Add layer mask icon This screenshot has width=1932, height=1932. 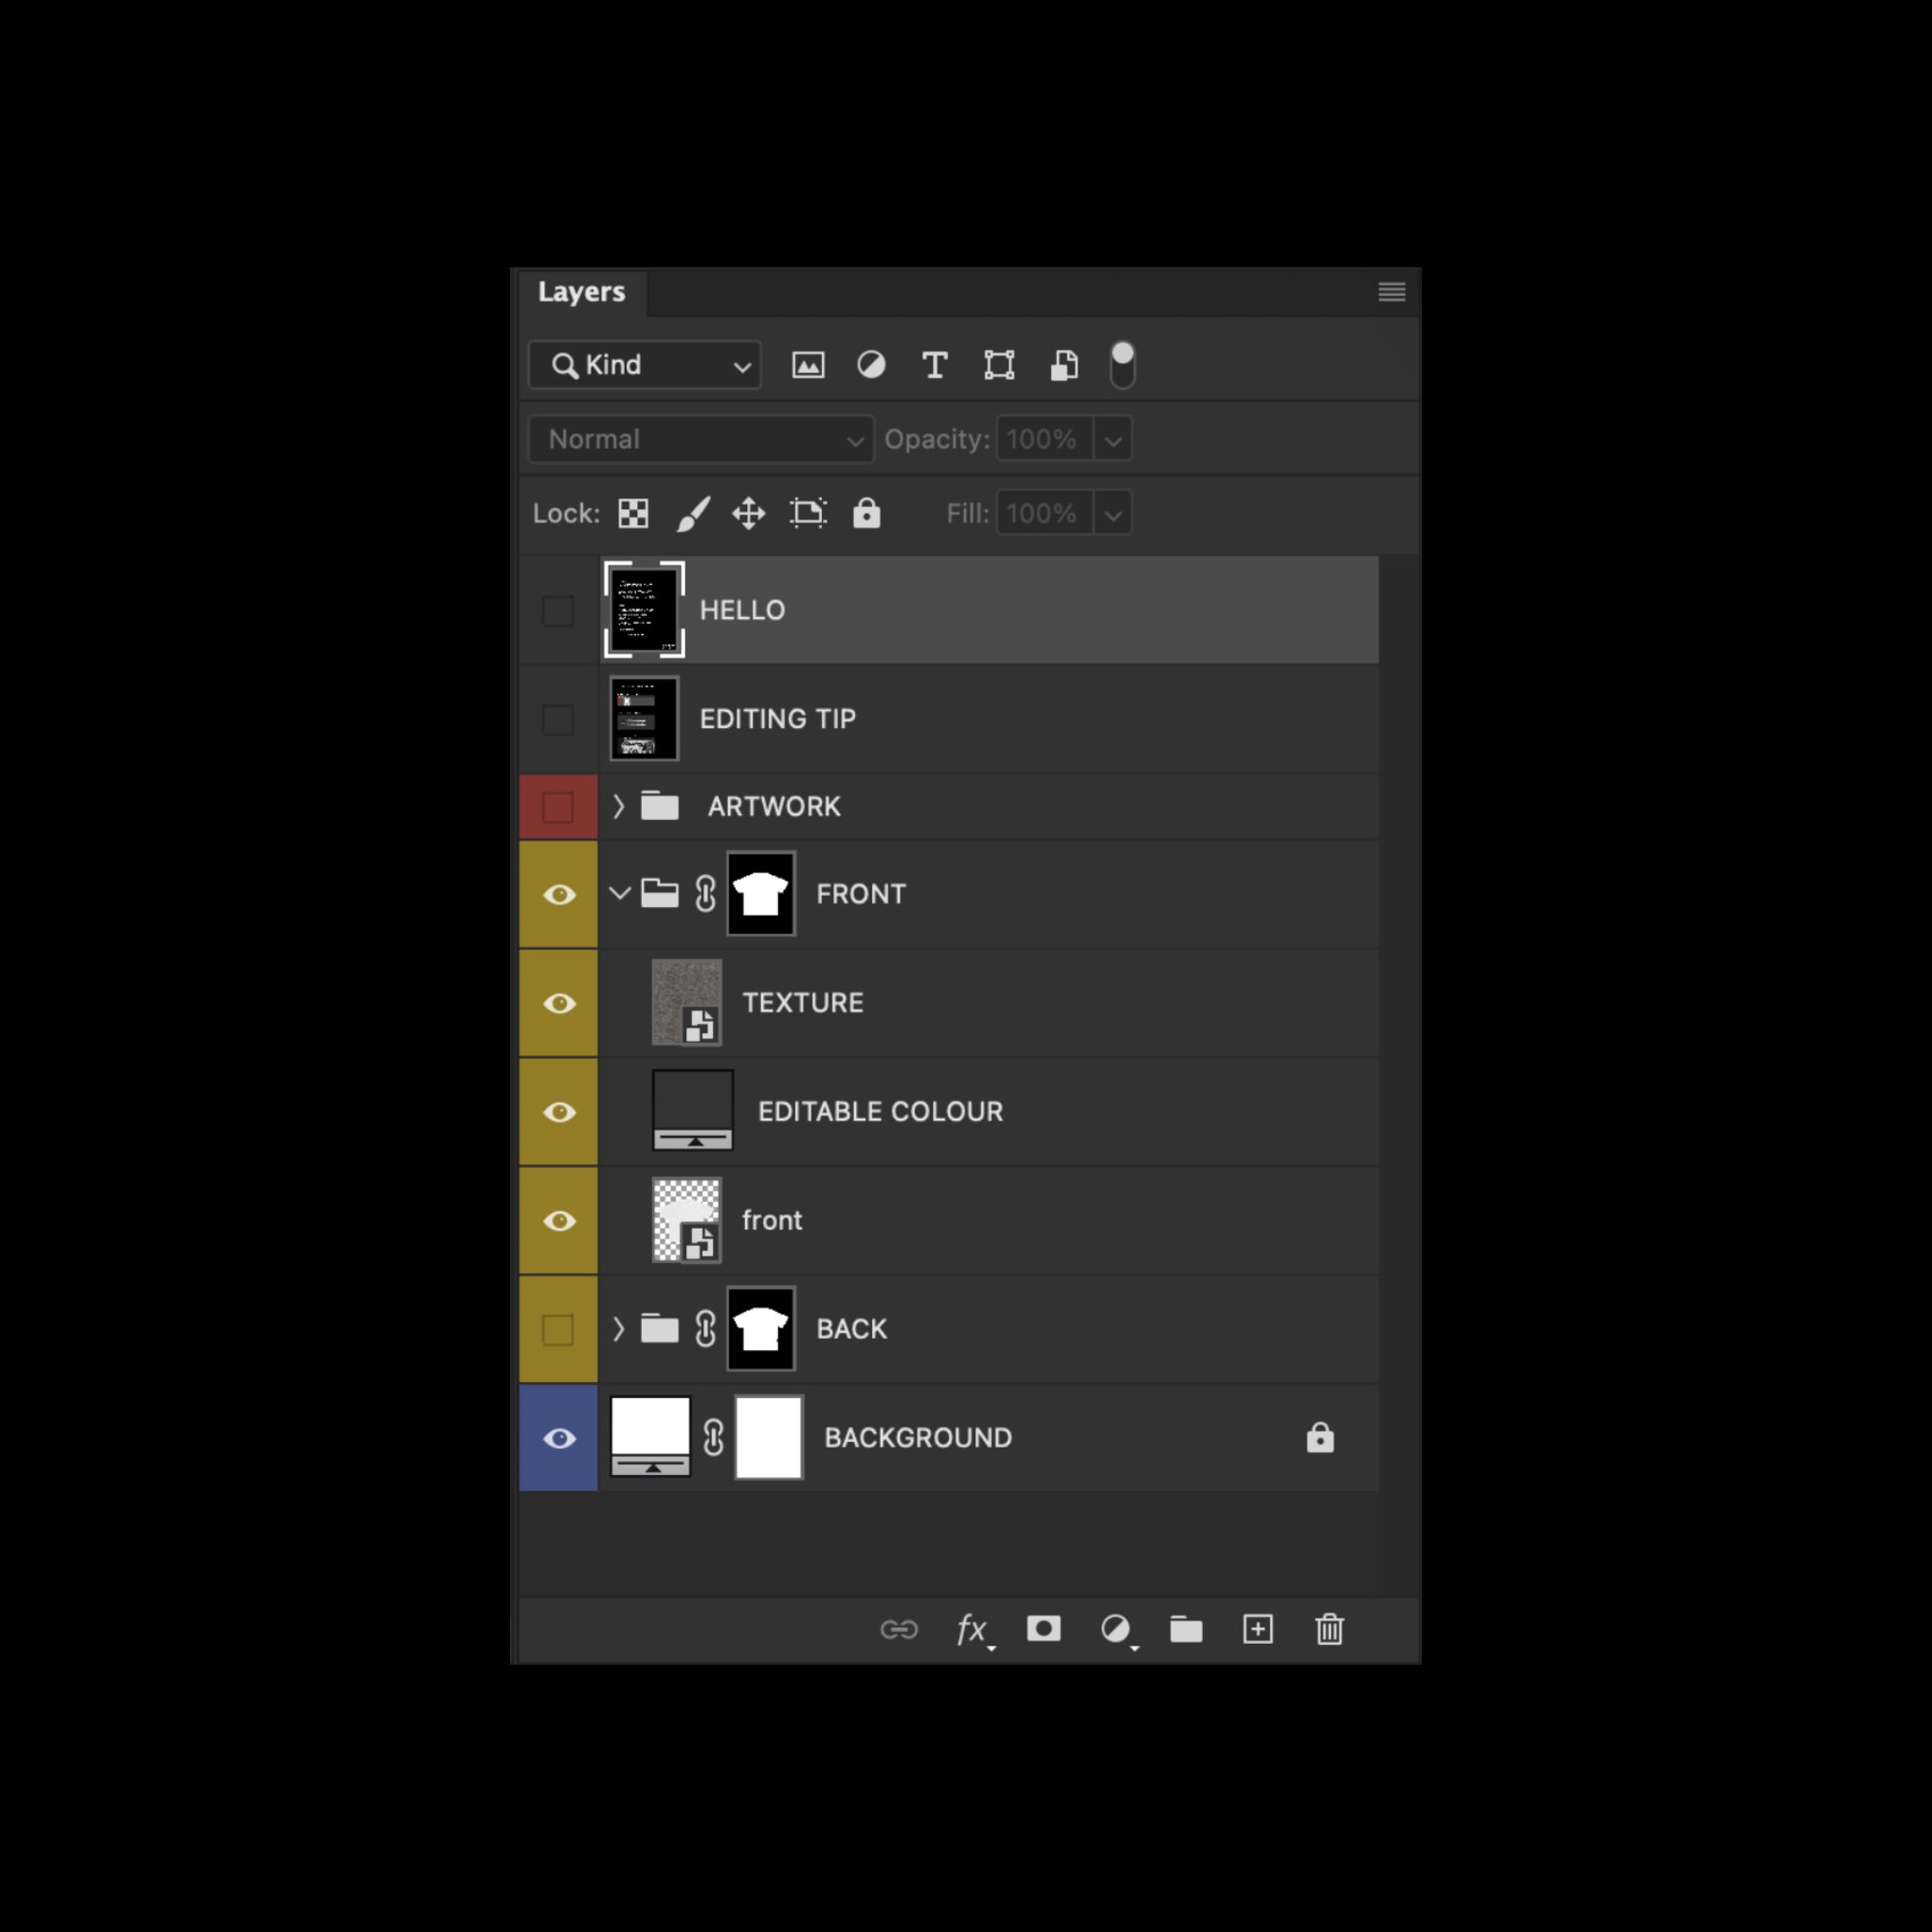click(1043, 1629)
